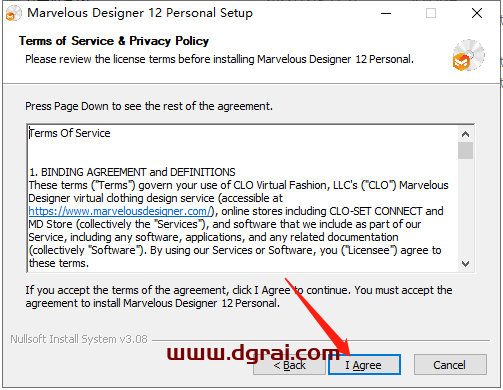Screen dimensions: 503x390
Task: Click I Agree to accept terms
Action: click(x=364, y=365)
